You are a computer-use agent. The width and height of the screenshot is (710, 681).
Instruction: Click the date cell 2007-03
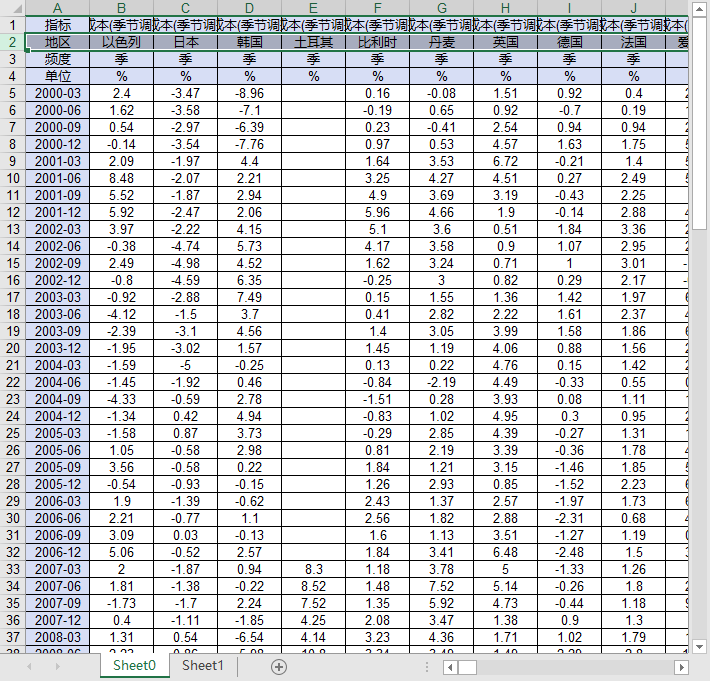58,569
